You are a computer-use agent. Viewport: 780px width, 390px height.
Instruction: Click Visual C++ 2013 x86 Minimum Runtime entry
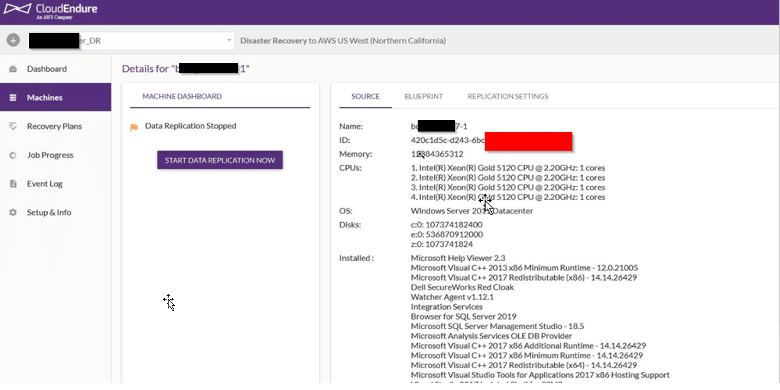pos(524,268)
